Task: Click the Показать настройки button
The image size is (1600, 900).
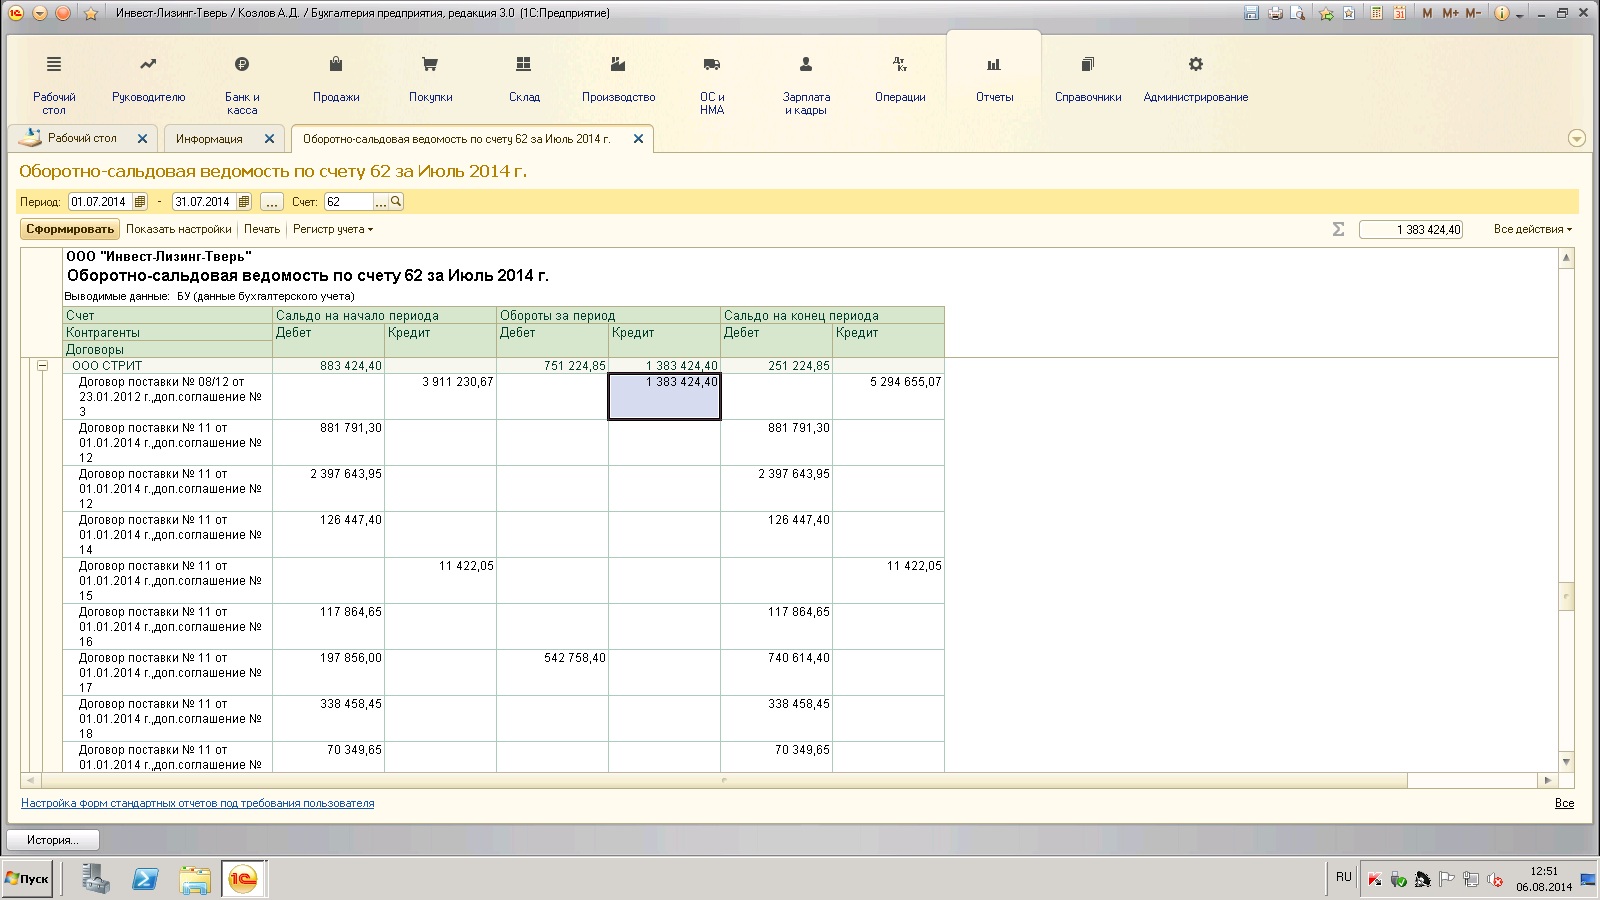Action: (178, 230)
